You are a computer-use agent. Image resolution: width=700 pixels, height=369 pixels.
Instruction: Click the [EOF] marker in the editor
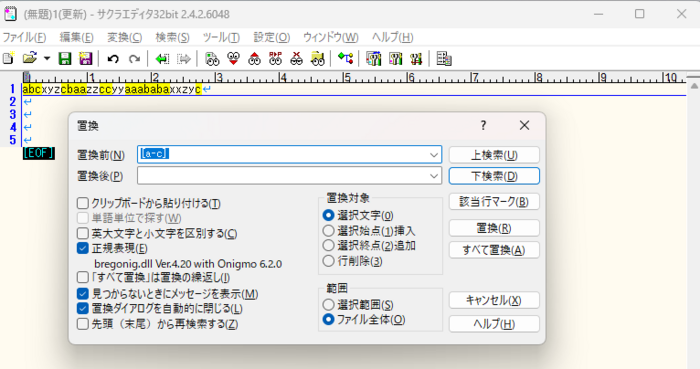coord(39,153)
